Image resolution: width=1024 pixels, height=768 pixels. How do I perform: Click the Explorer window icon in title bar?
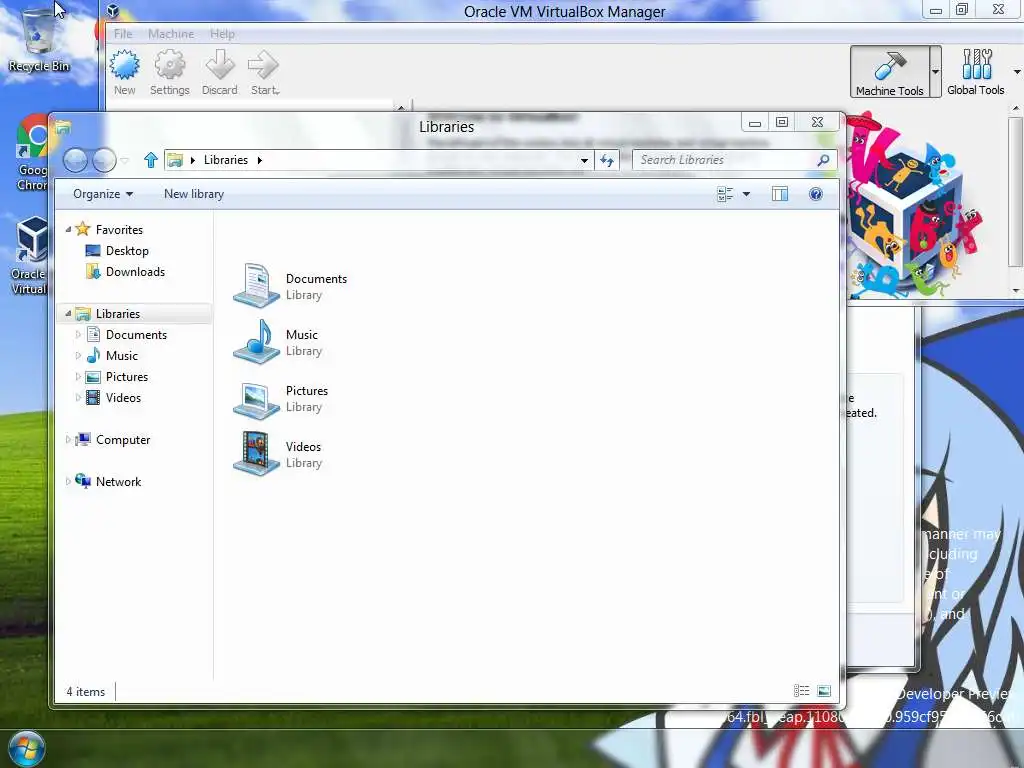click(x=63, y=128)
